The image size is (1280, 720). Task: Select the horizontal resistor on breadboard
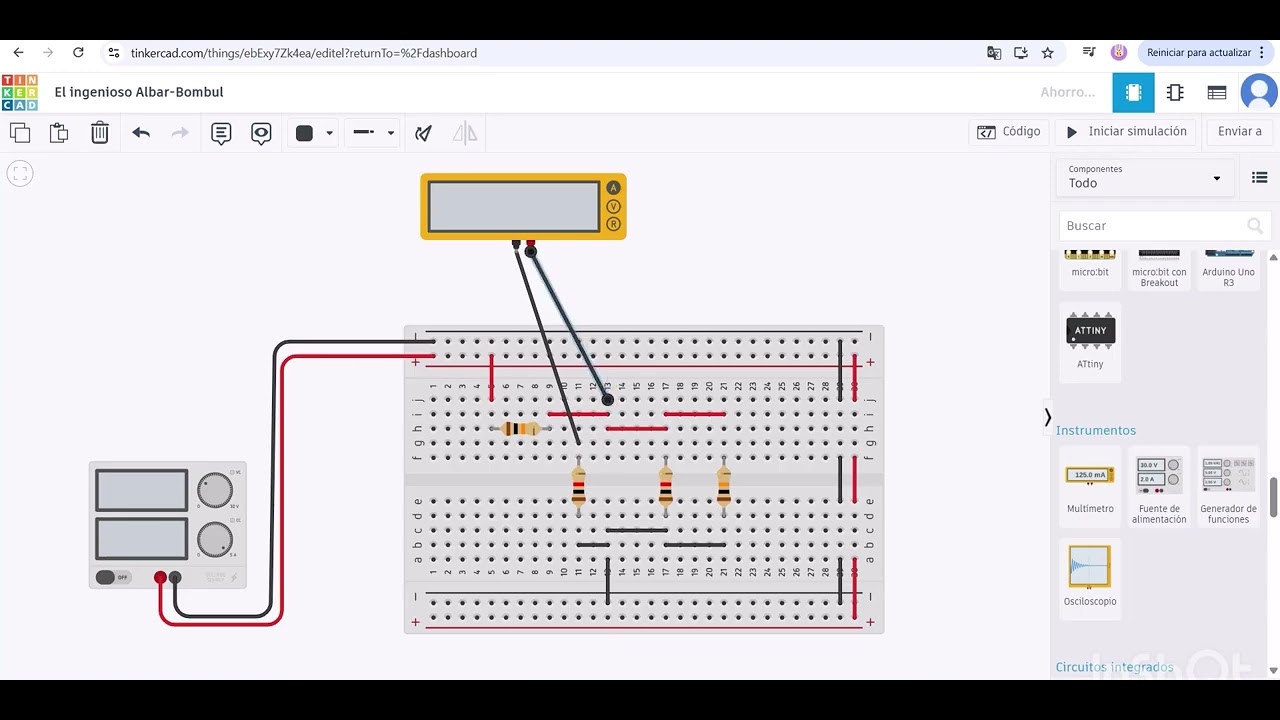point(520,429)
